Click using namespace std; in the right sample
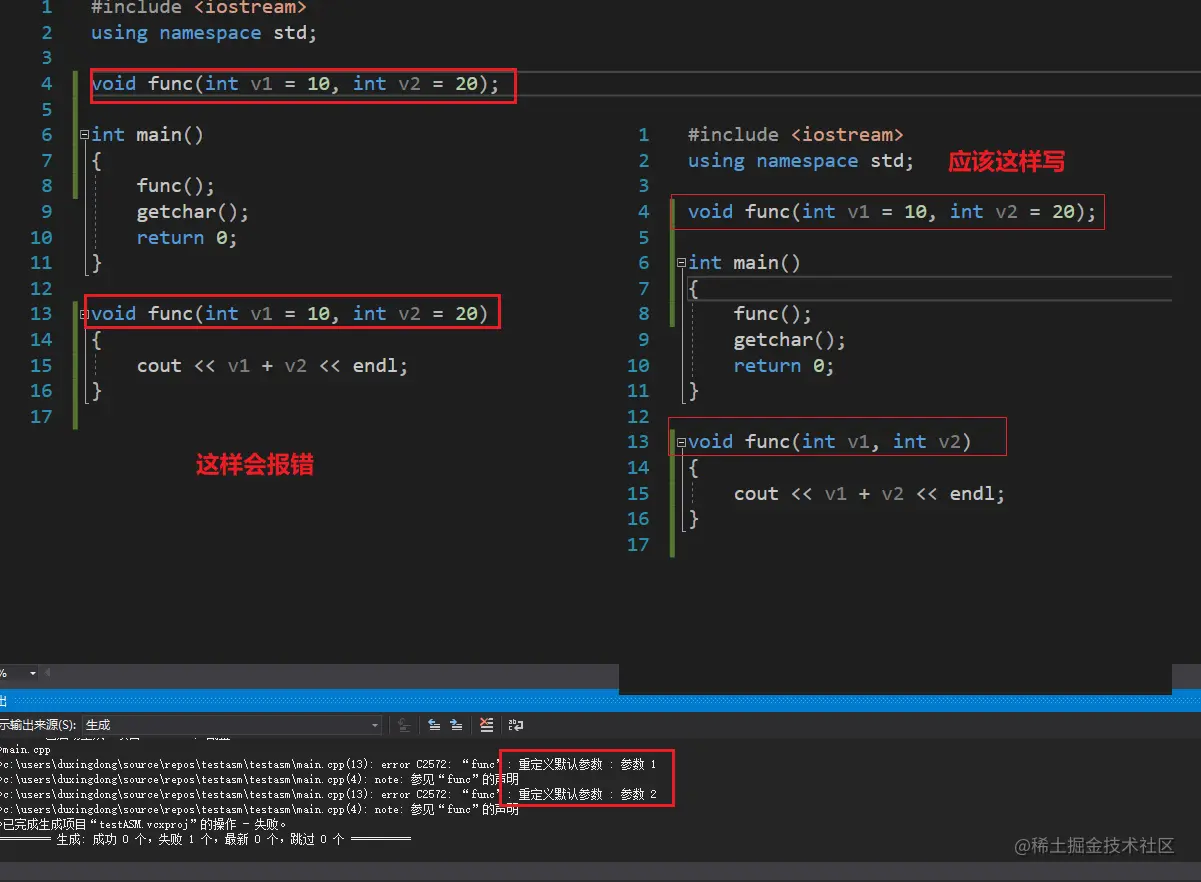The image size is (1201, 882). click(801, 161)
